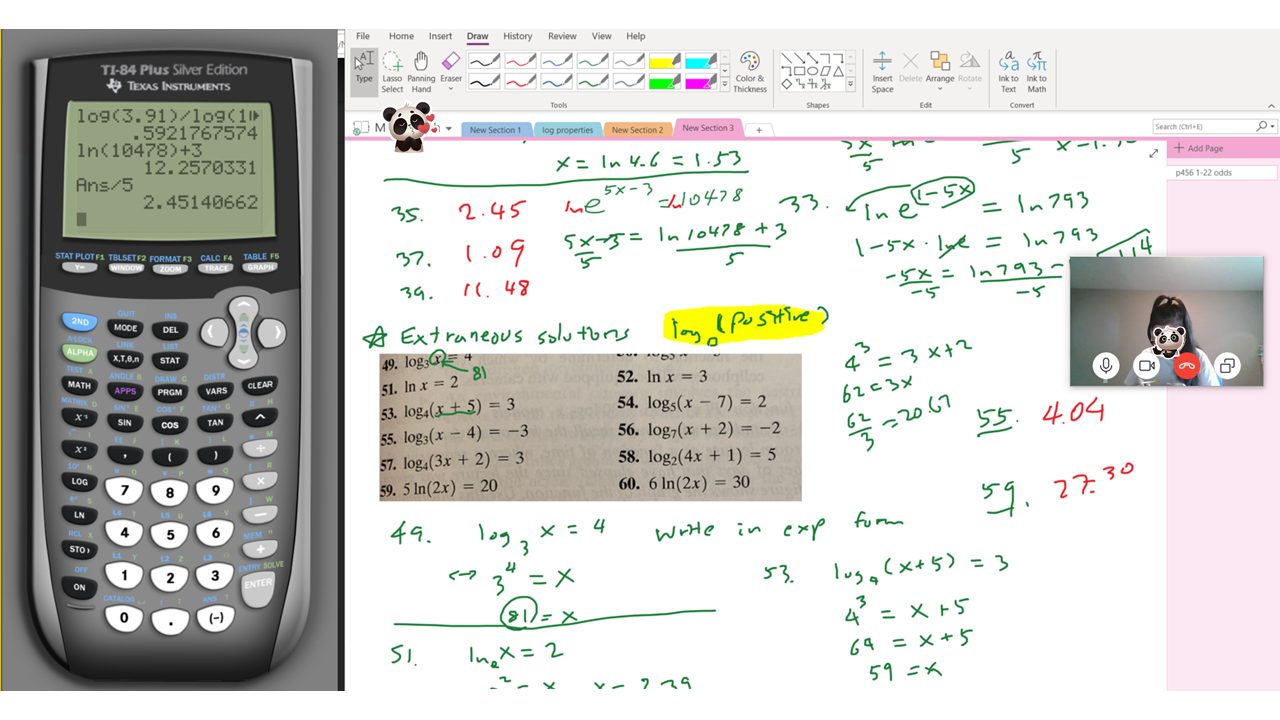Viewport: 1280px width, 720px height.
Task: Mute the microphone in video call
Action: click(x=1106, y=366)
